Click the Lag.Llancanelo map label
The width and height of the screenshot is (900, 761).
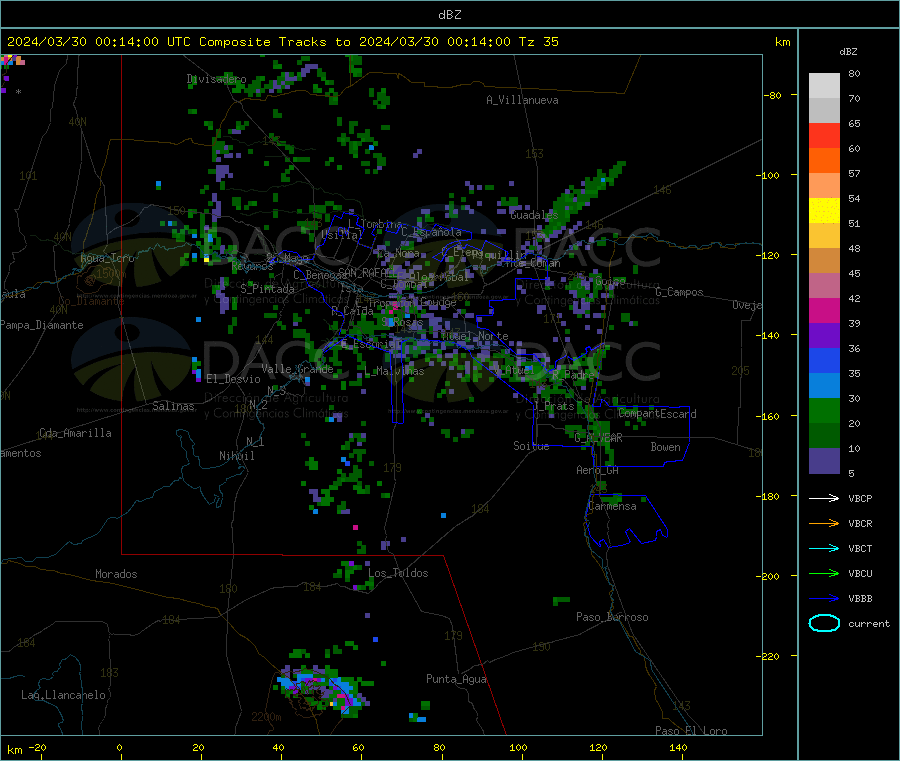pyautogui.click(x=63, y=695)
